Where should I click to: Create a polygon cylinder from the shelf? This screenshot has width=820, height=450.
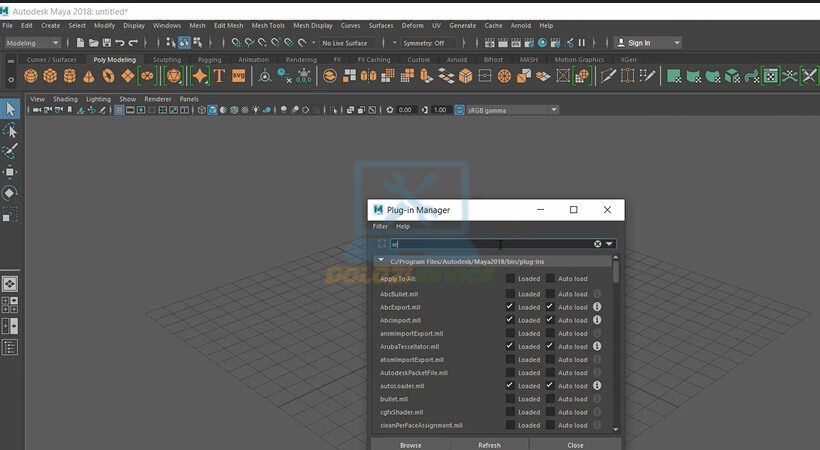70,76
